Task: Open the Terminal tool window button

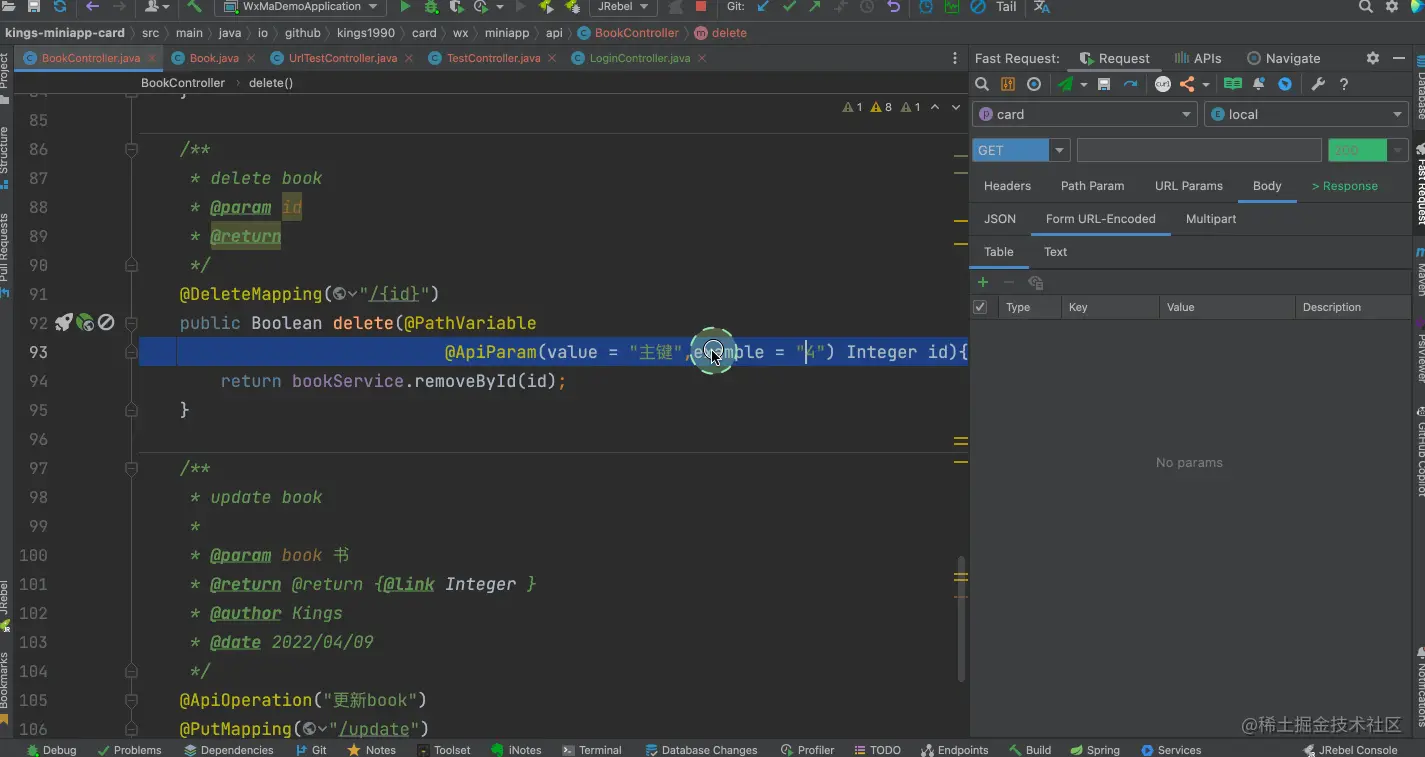Action: (x=592, y=750)
